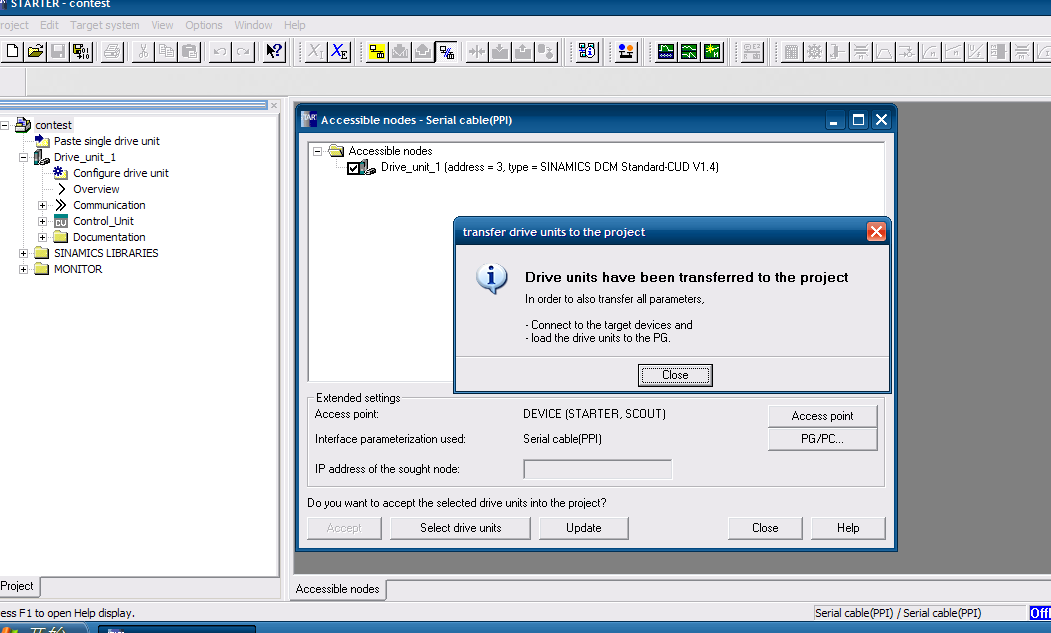Click the Accessible nodes toolbar icon

click(587, 52)
